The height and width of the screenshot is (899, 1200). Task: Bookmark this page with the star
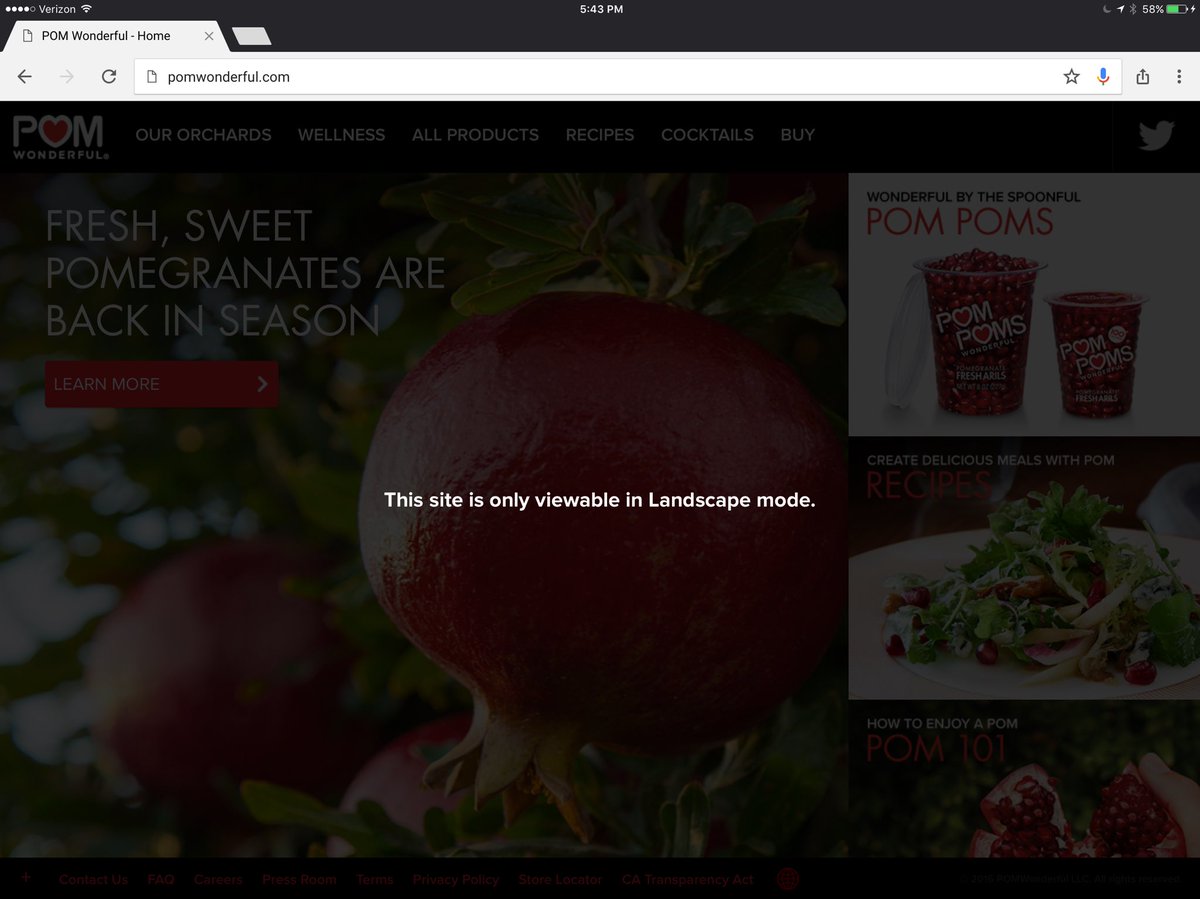tap(1071, 76)
